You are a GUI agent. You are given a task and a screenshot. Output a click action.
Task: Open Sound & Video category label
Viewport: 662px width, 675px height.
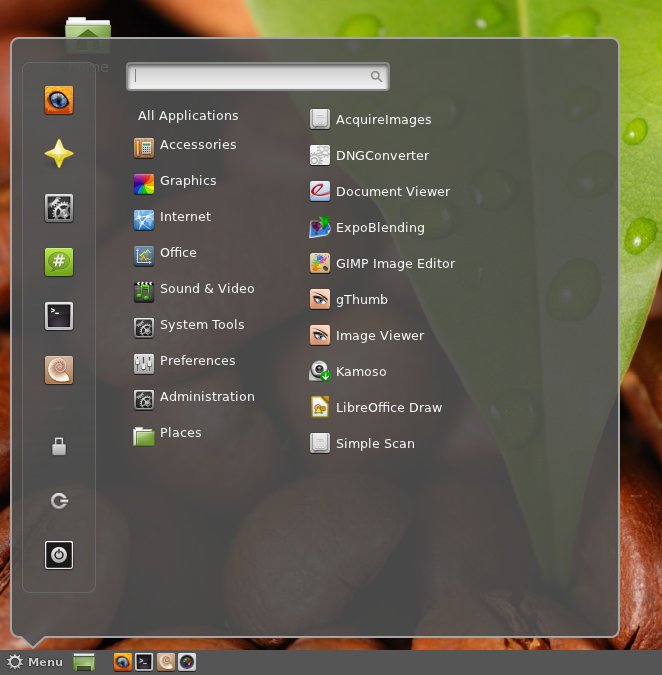(207, 288)
